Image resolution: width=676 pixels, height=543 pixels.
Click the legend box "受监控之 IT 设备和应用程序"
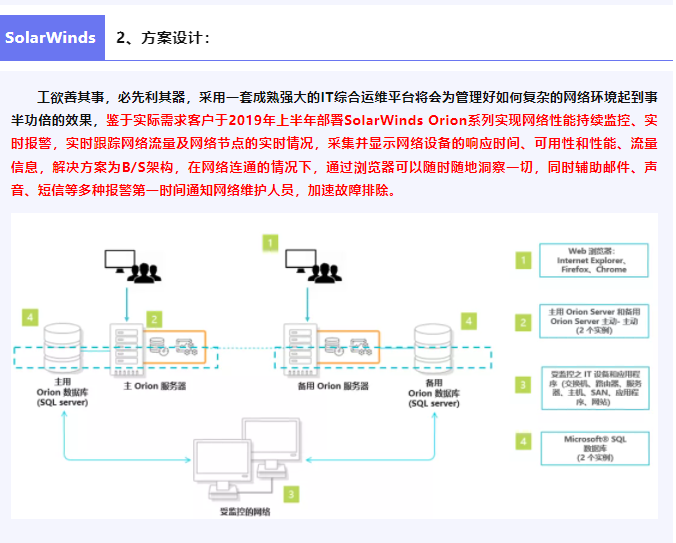click(x=595, y=388)
